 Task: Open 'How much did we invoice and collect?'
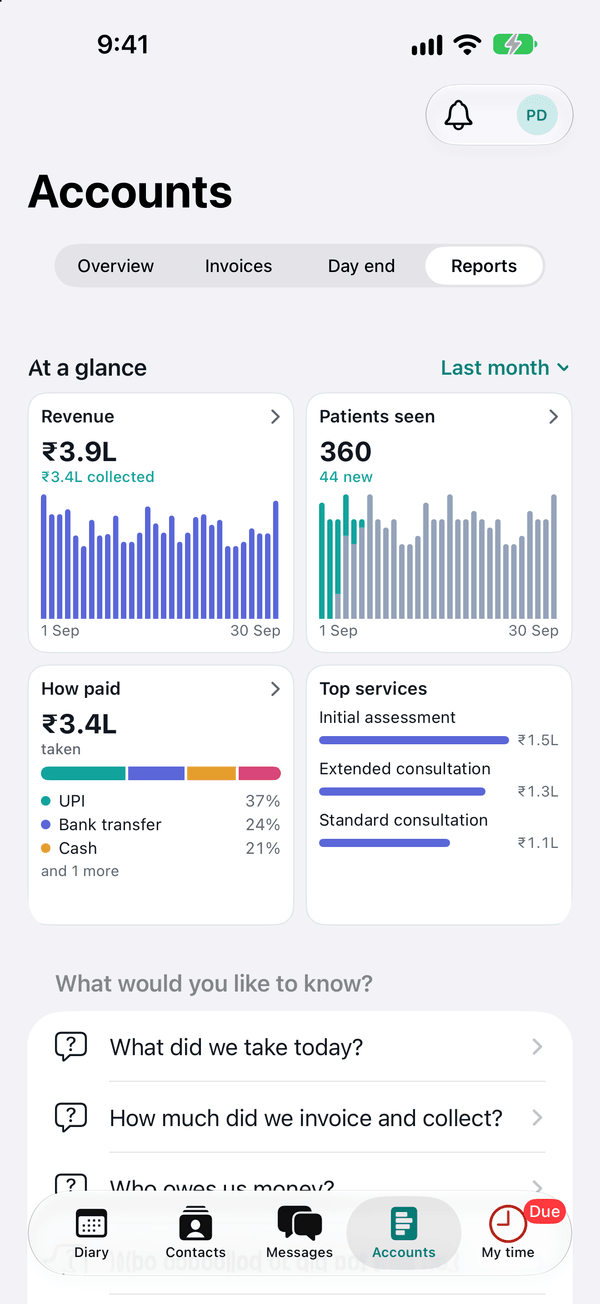300,1117
